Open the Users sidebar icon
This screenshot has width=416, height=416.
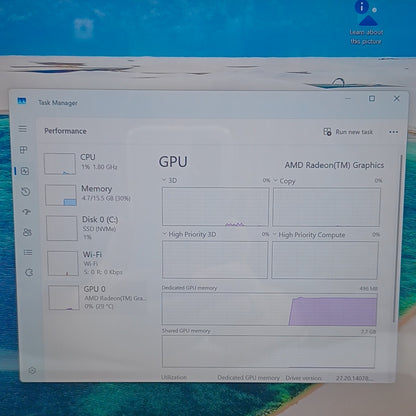tap(27, 232)
